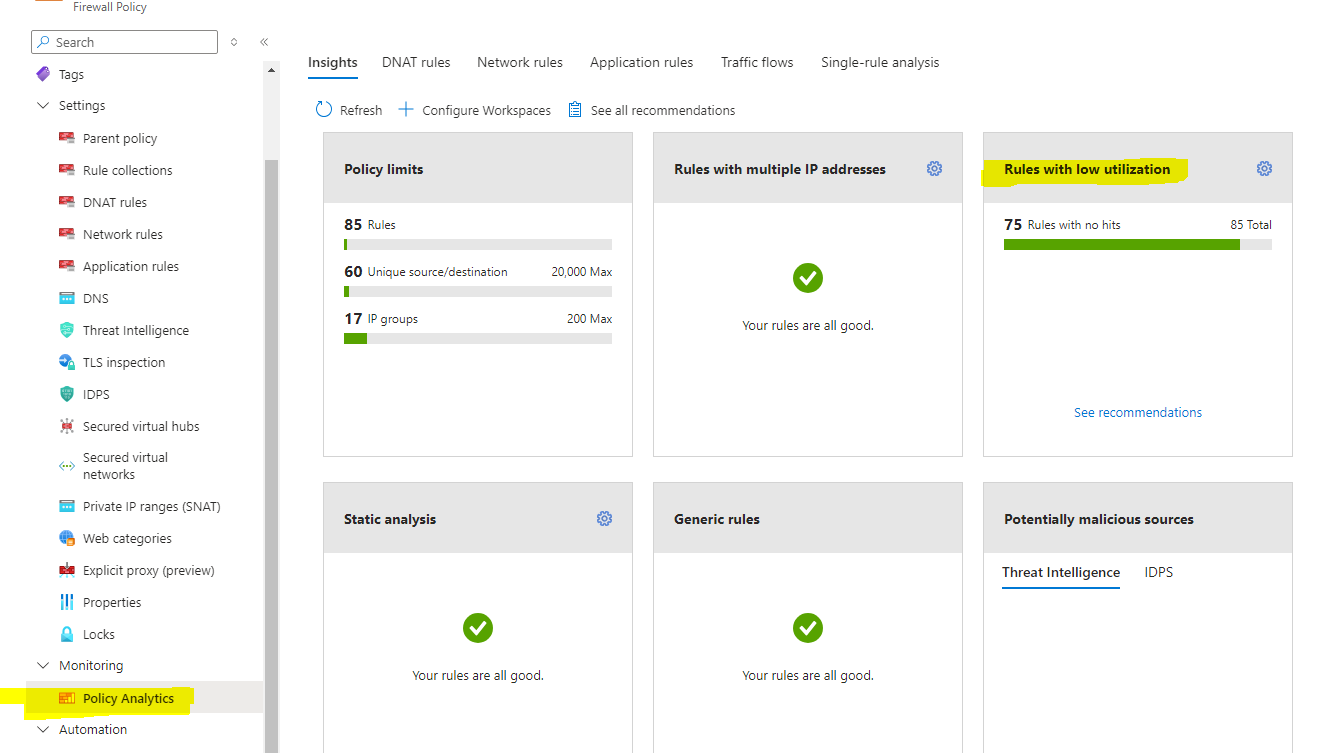Click the Application rules sidebar icon

coord(67,266)
